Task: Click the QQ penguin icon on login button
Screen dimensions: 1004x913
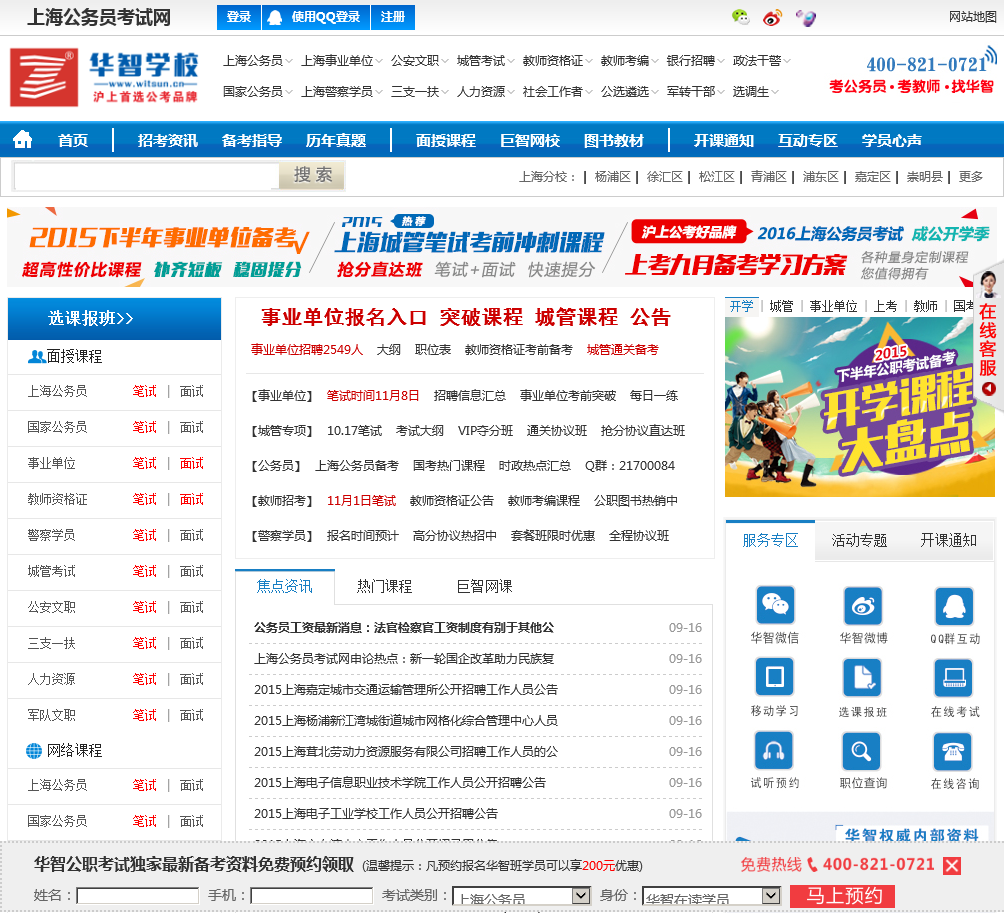Action: pos(275,17)
